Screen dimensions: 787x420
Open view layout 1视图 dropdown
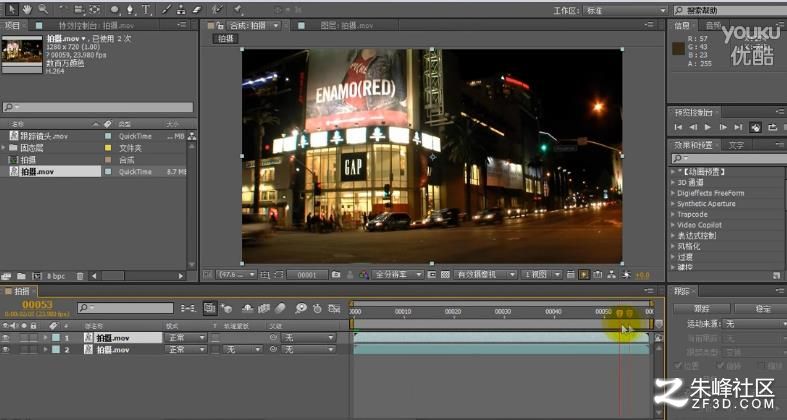pos(542,275)
